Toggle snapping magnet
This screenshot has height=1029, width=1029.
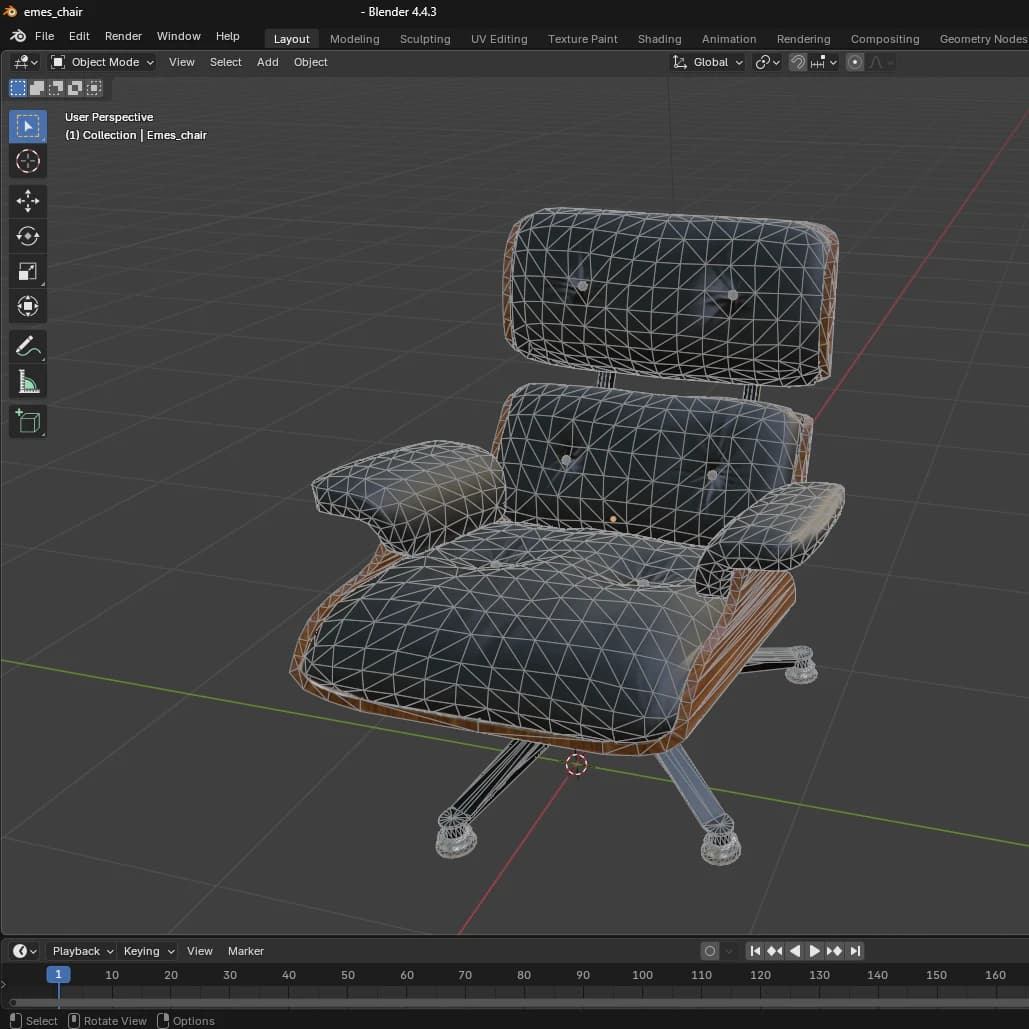tap(797, 62)
